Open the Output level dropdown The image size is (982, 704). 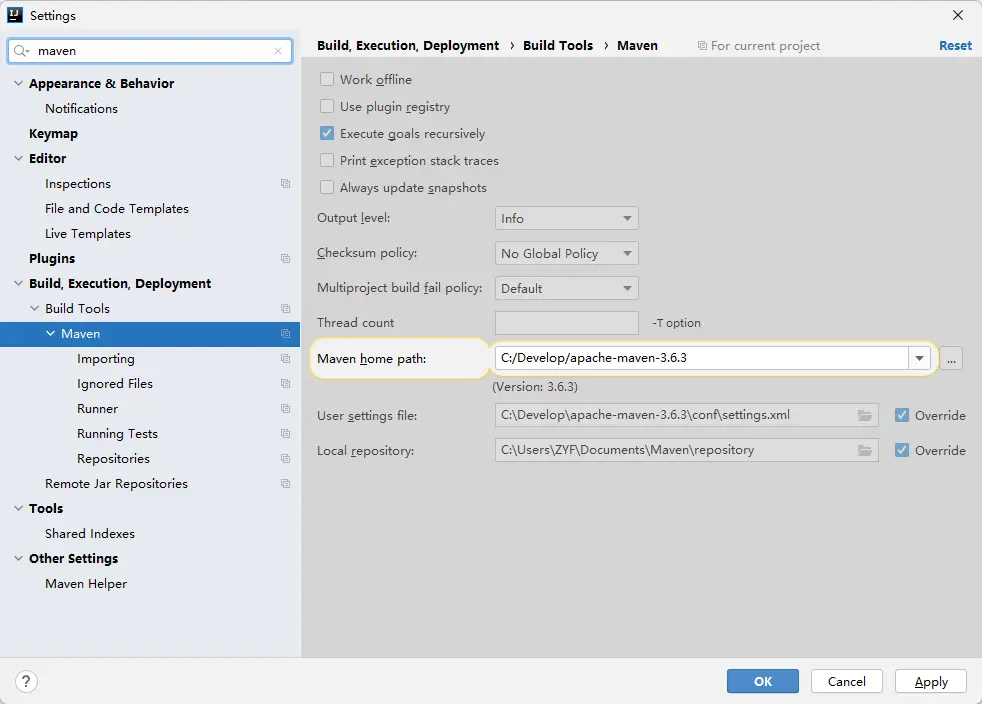566,219
